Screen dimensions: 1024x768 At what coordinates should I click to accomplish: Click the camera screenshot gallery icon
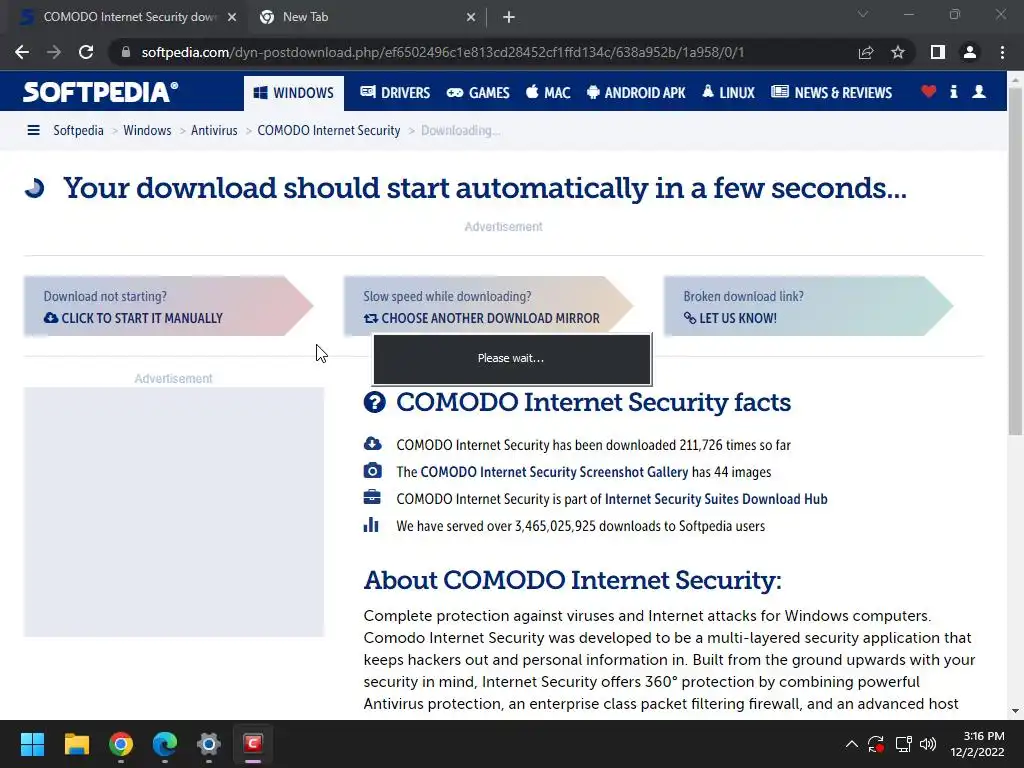tap(372, 471)
